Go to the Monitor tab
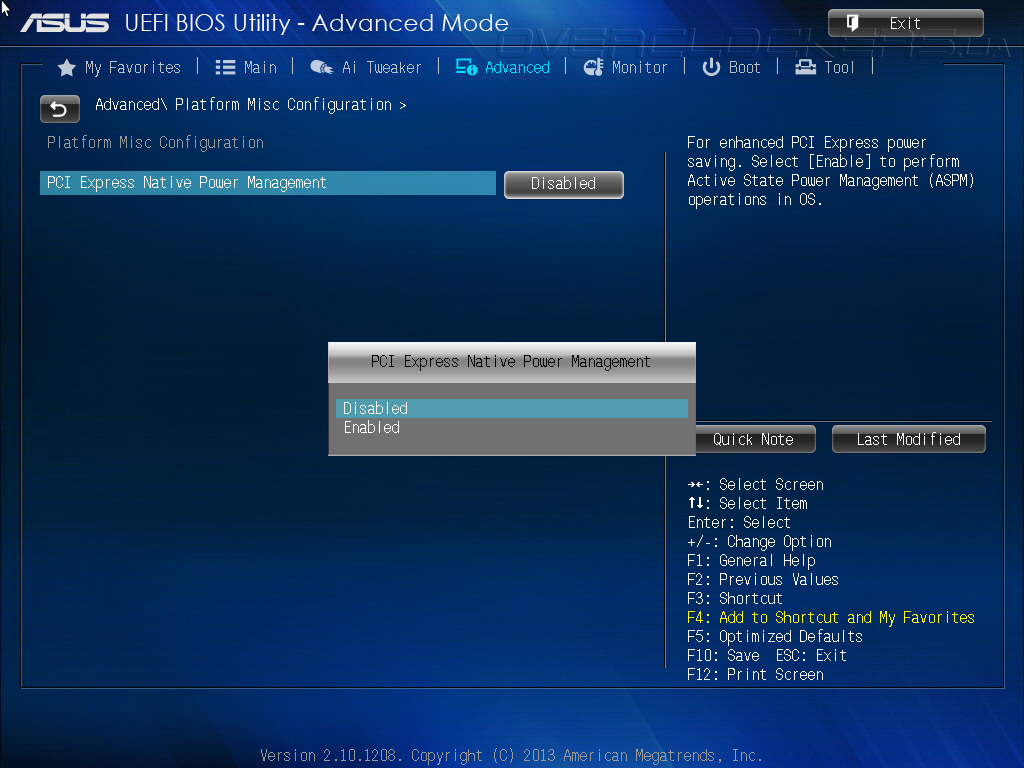The height and width of the screenshot is (768, 1024). pyautogui.click(x=625, y=67)
